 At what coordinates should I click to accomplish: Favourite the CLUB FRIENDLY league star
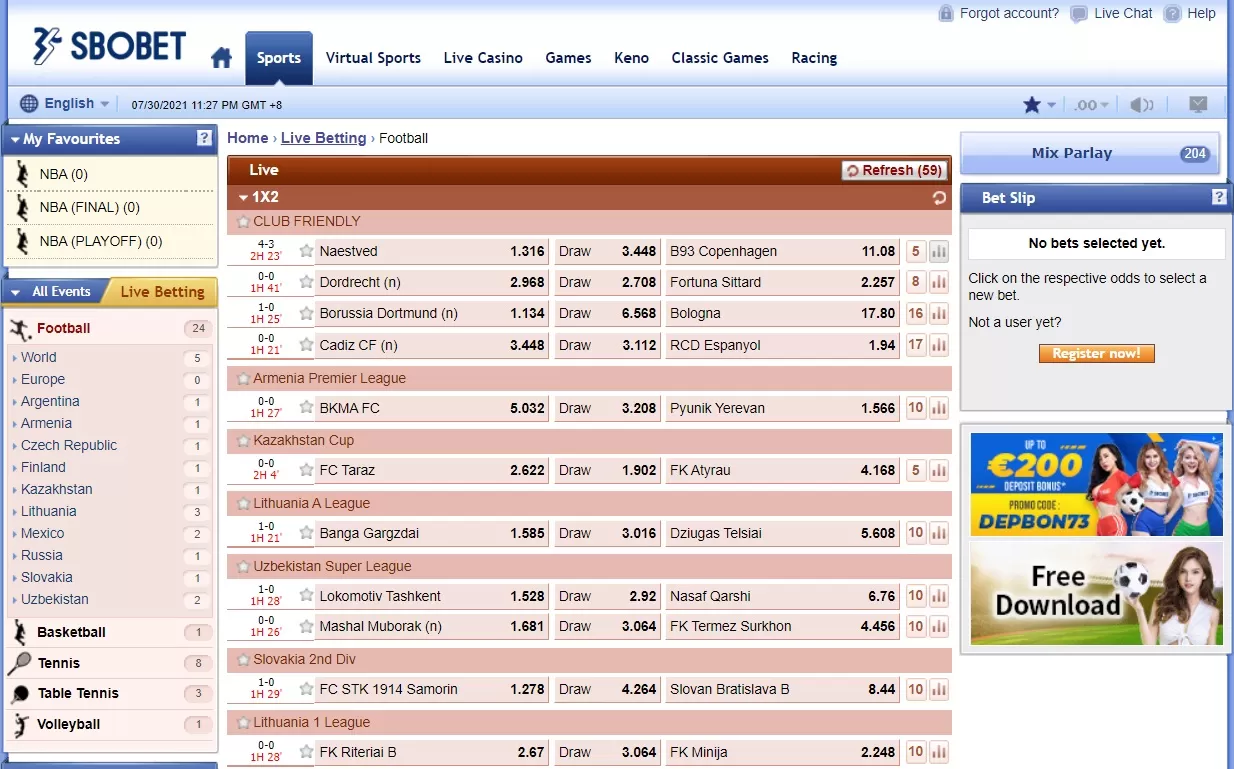pyautogui.click(x=242, y=222)
